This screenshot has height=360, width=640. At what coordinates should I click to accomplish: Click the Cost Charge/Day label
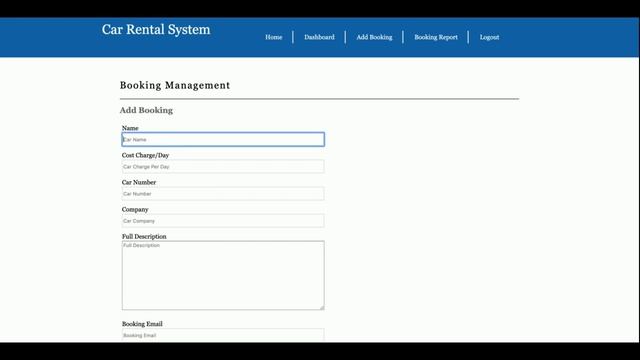145,155
